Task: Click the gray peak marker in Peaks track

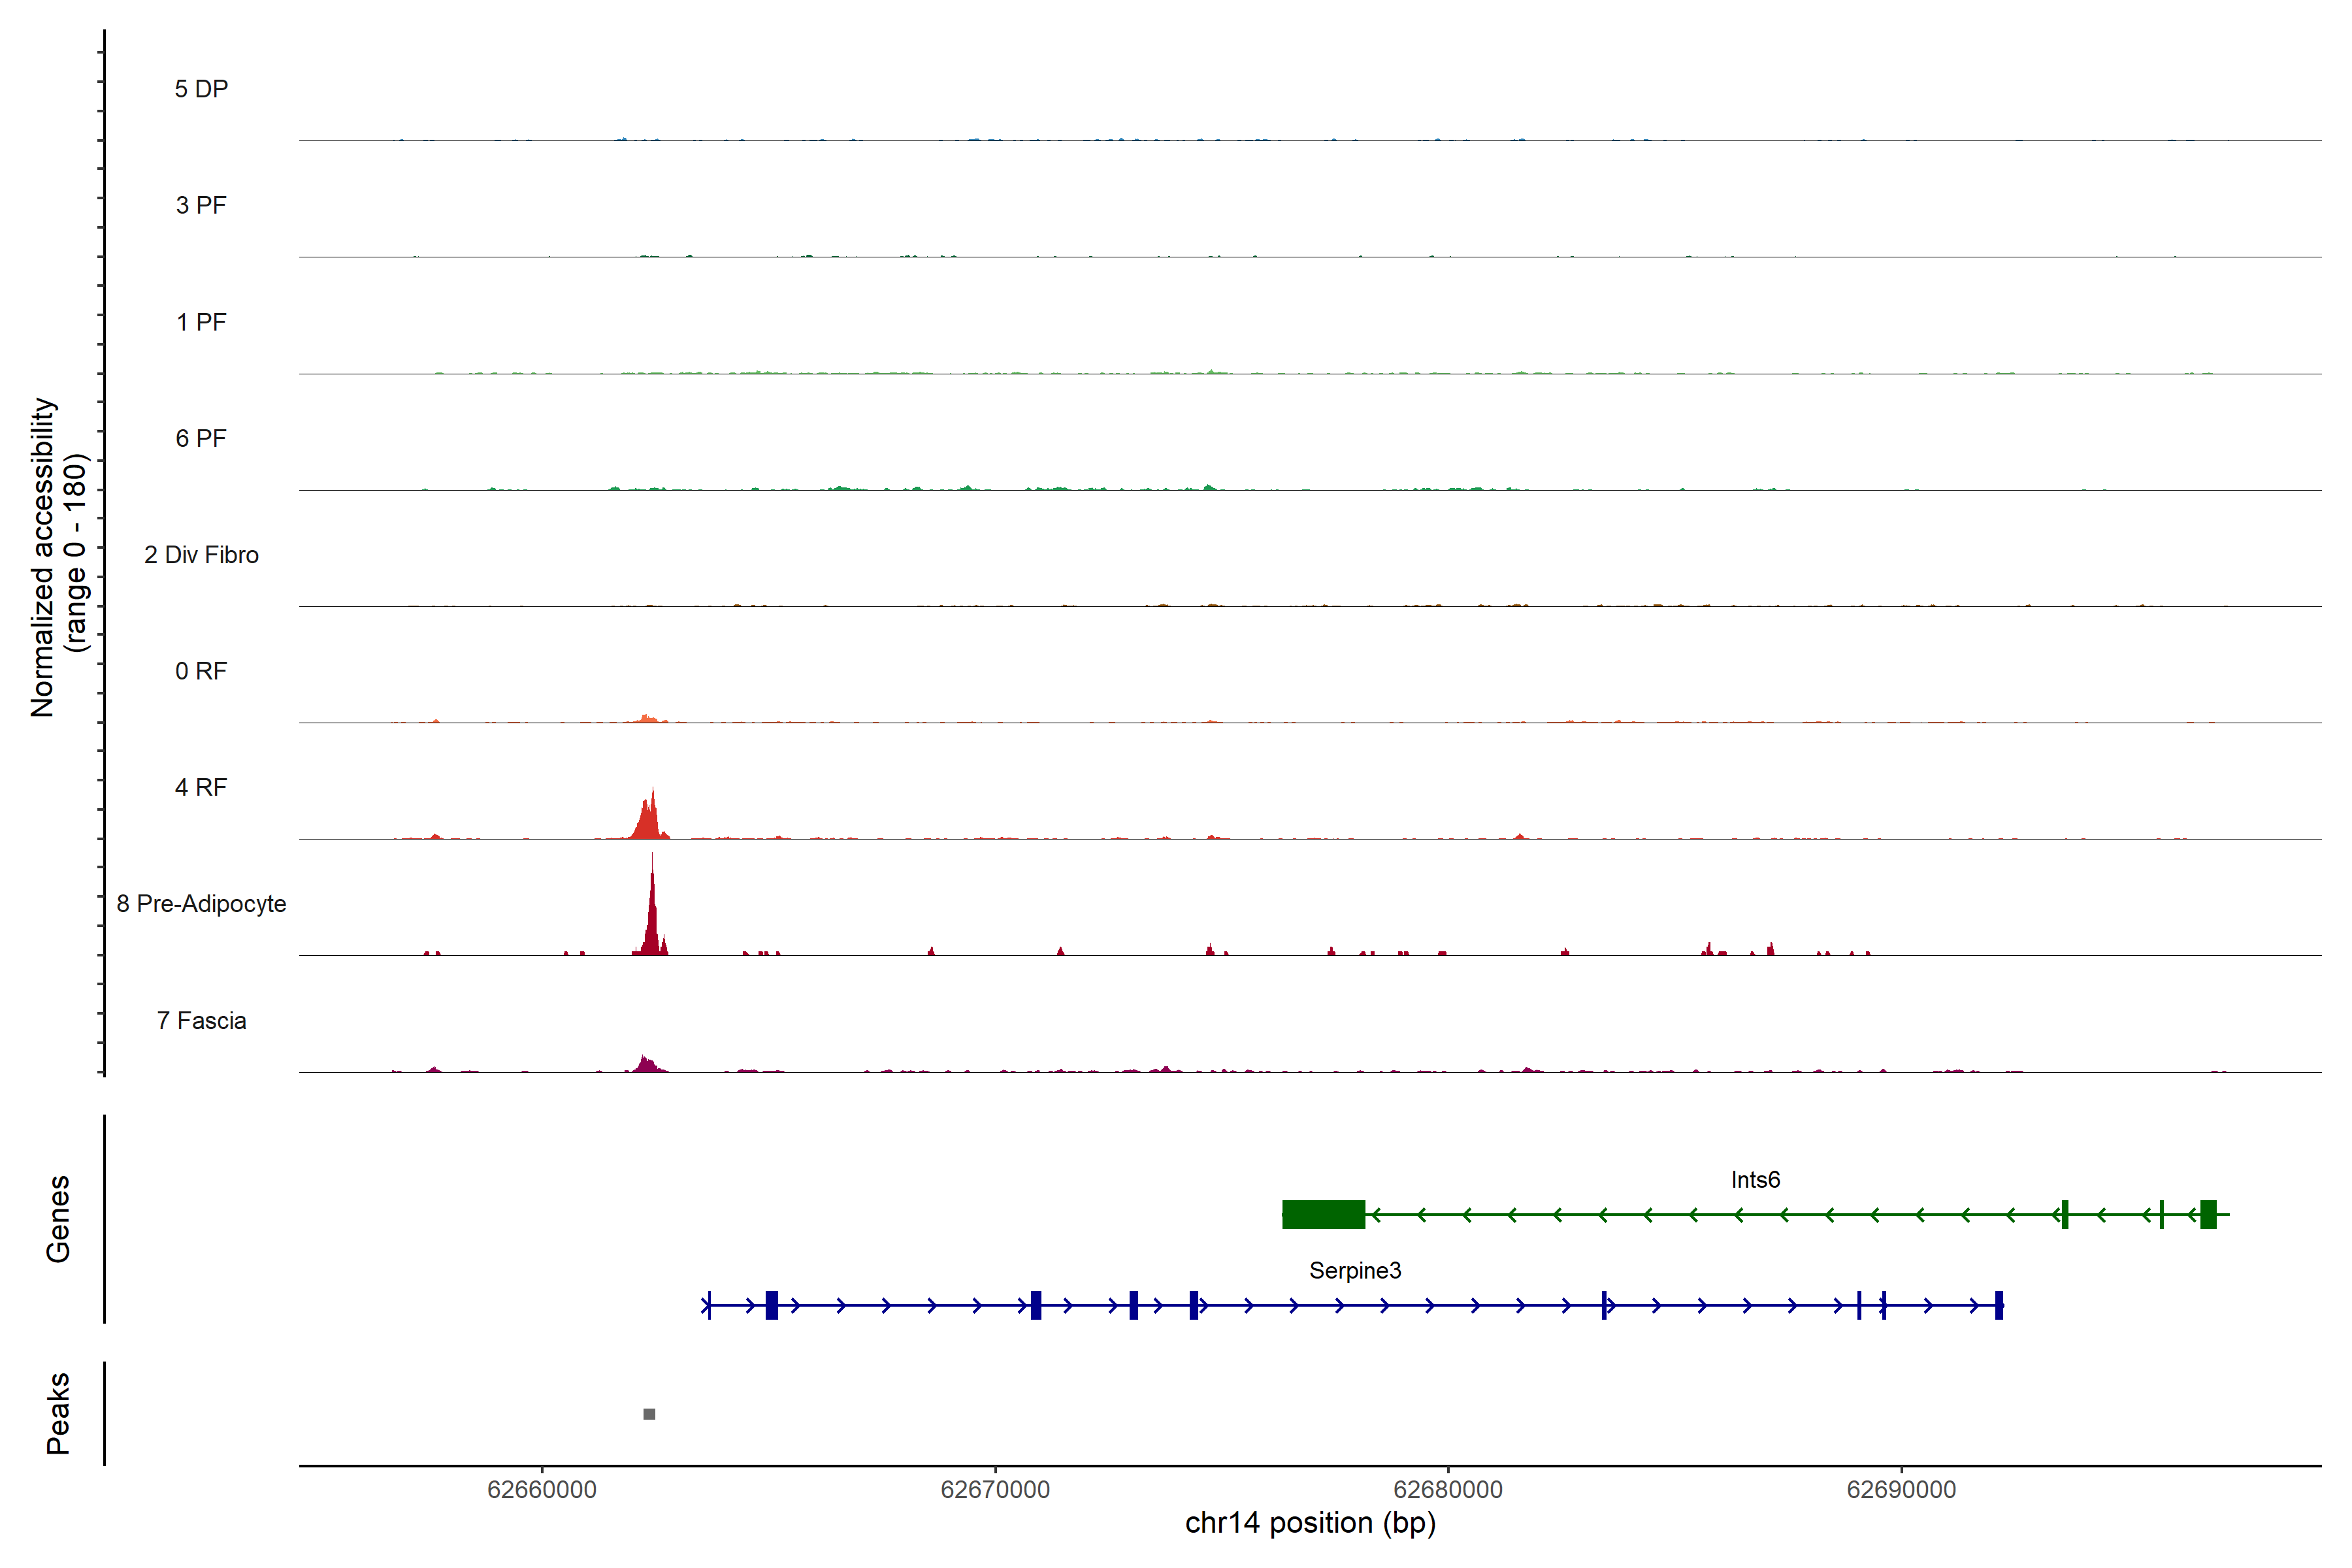Action: 649,1414
